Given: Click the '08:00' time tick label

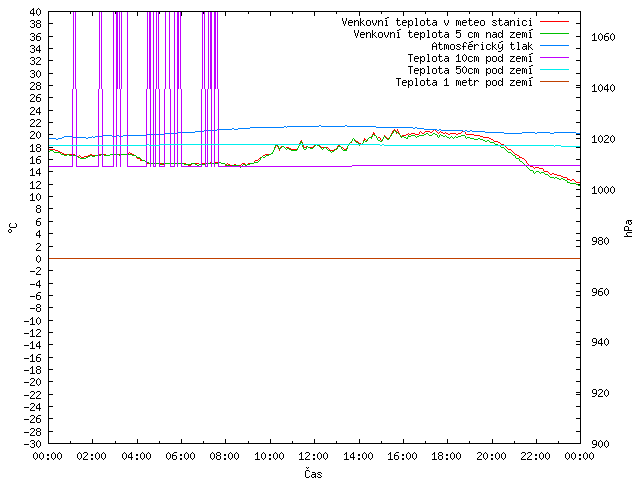Looking at the screenshot, I should point(225,456).
